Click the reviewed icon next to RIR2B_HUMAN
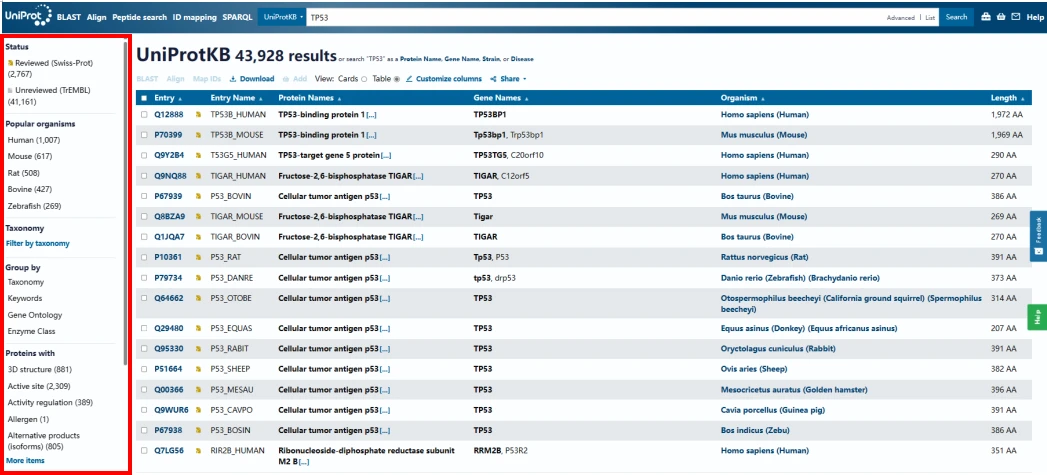The width and height of the screenshot is (1047, 475). pos(198,451)
